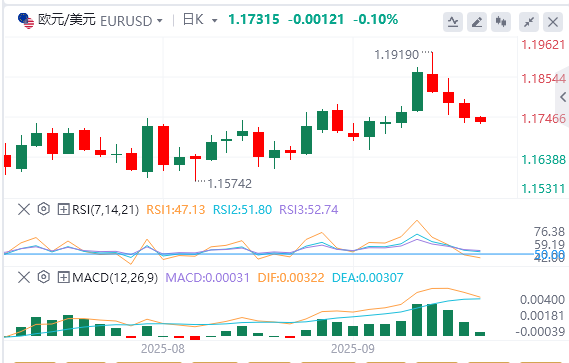This screenshot has height=363, width=569.
Task: Click the 2025-09 date axis label
Action: click(353, 349)
